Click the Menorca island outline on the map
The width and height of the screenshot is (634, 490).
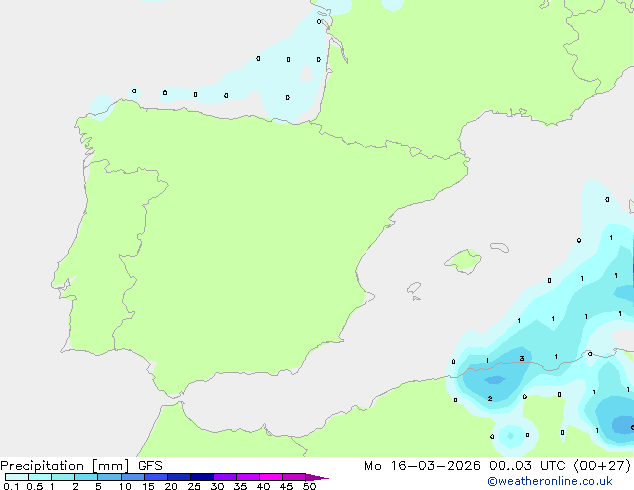tap(499, 247)
